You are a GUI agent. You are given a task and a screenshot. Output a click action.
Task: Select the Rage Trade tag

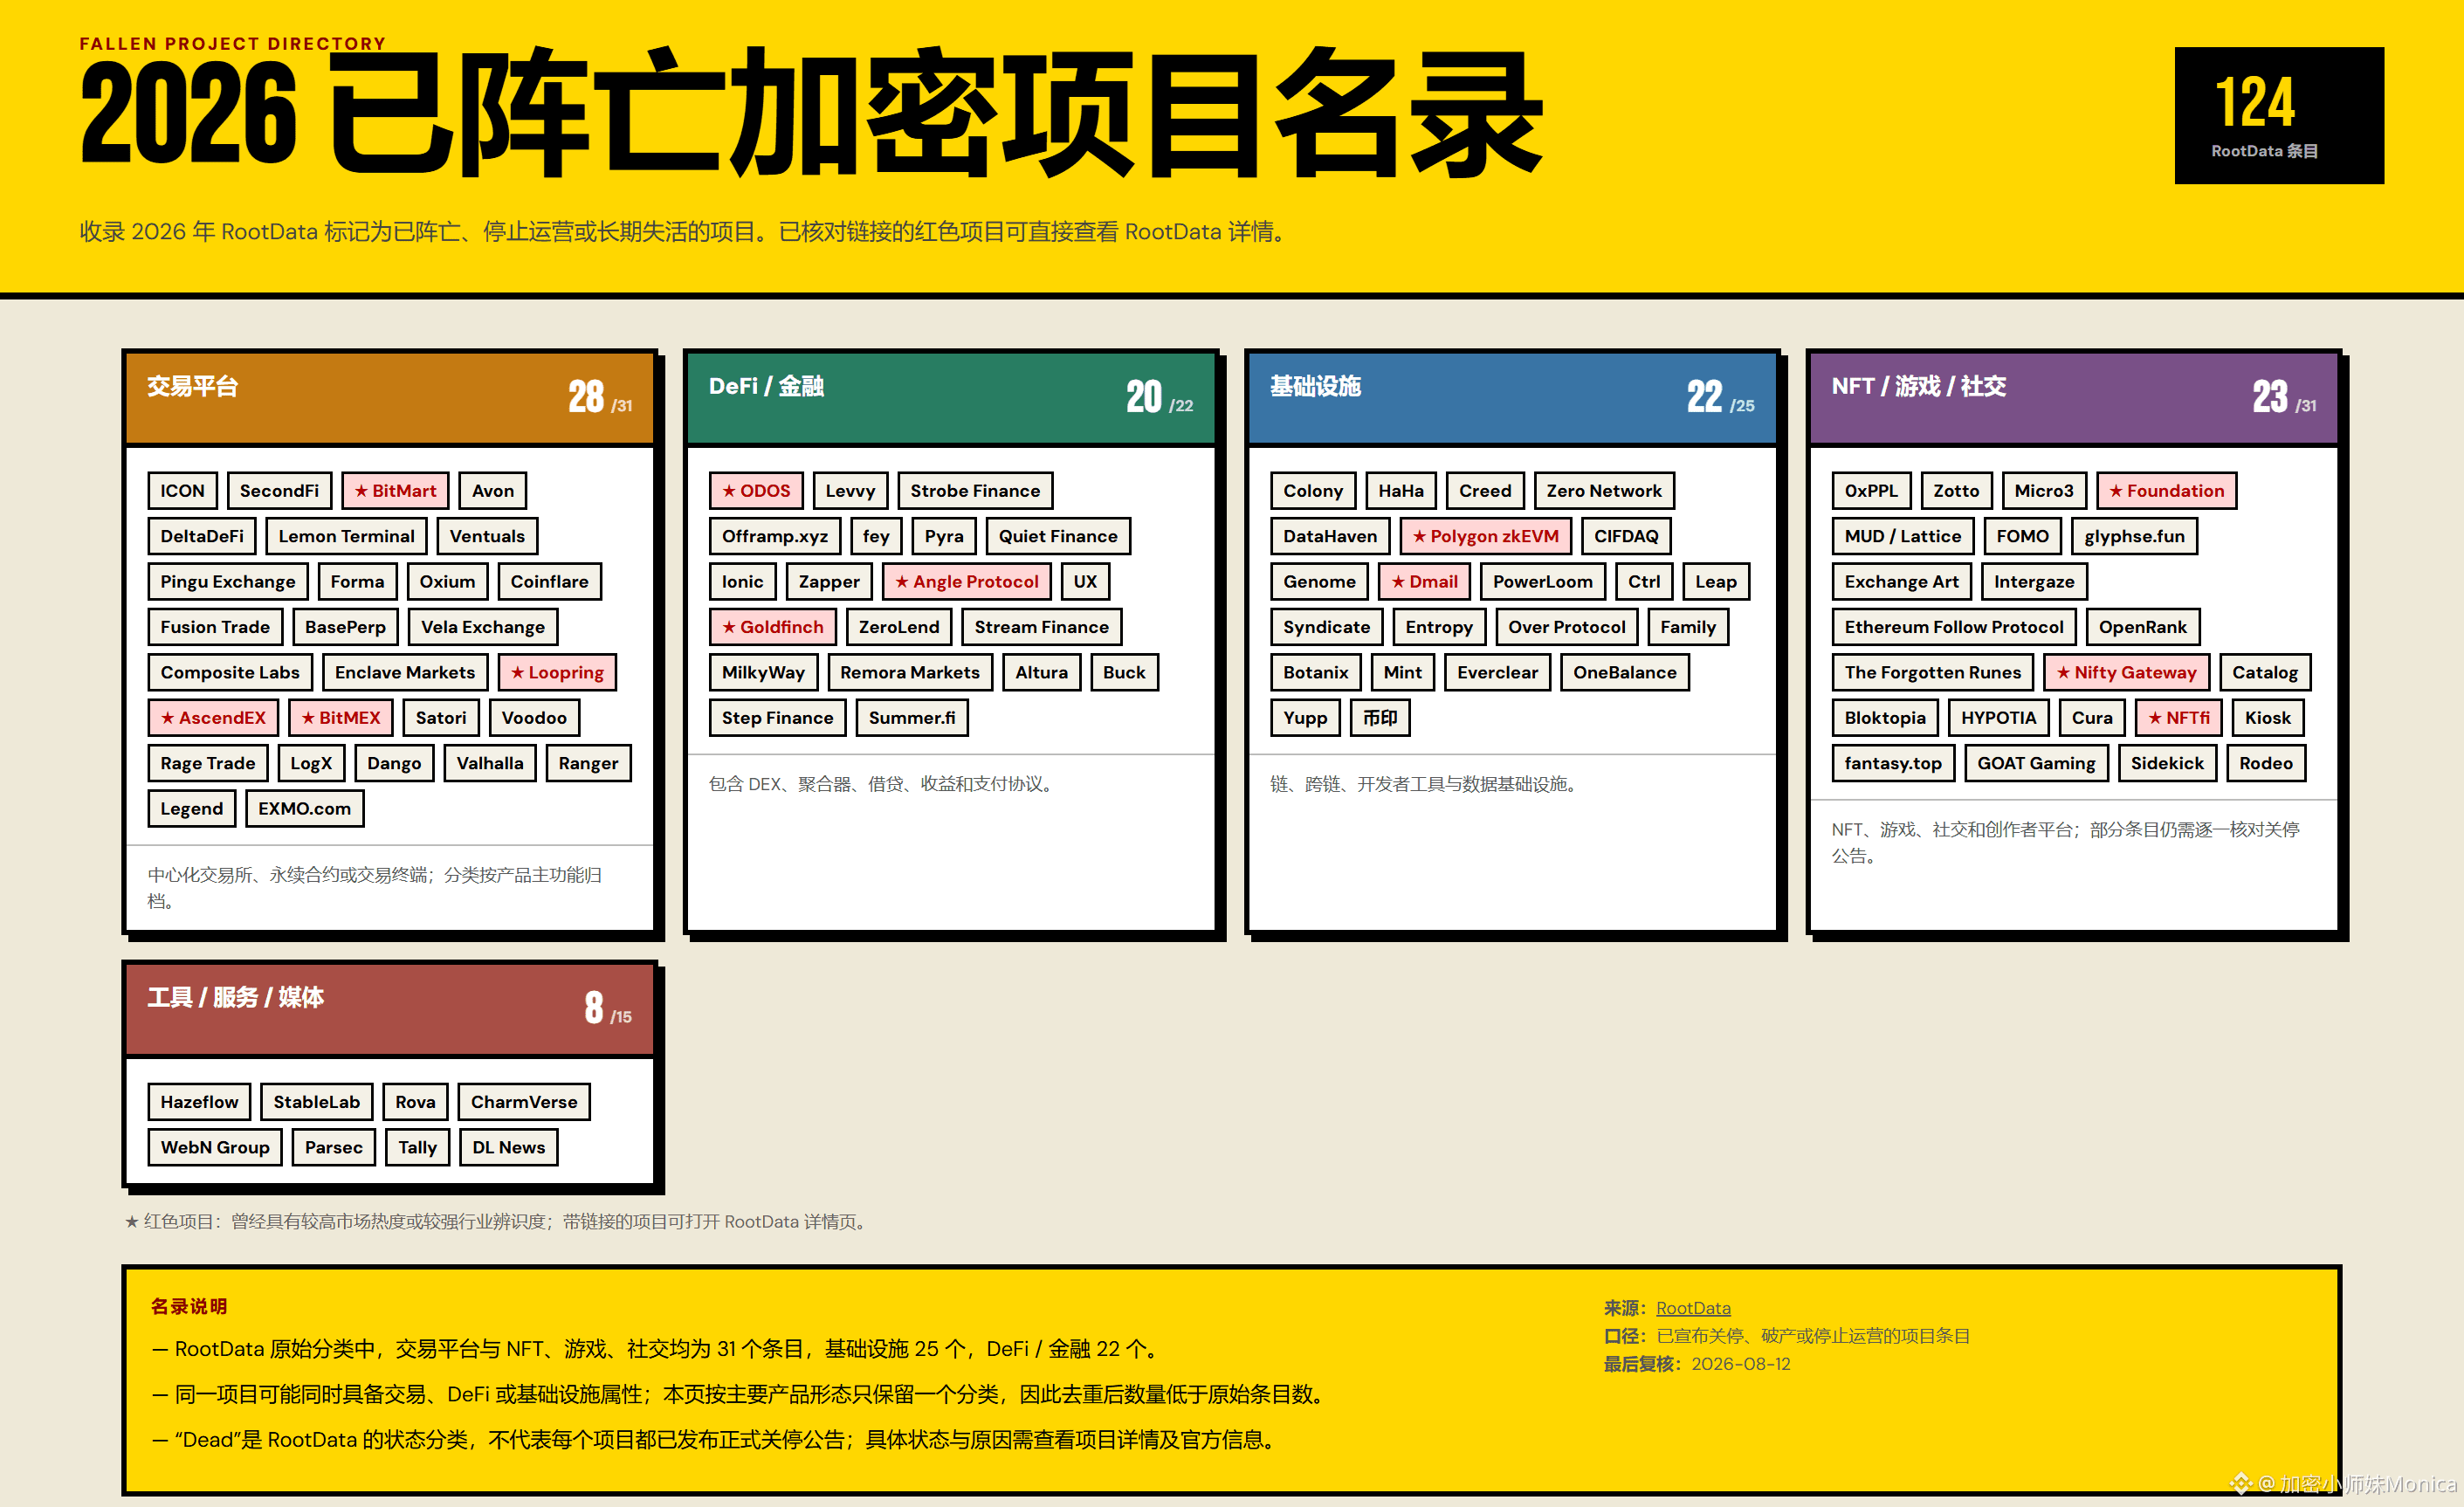tap(208, 763)
